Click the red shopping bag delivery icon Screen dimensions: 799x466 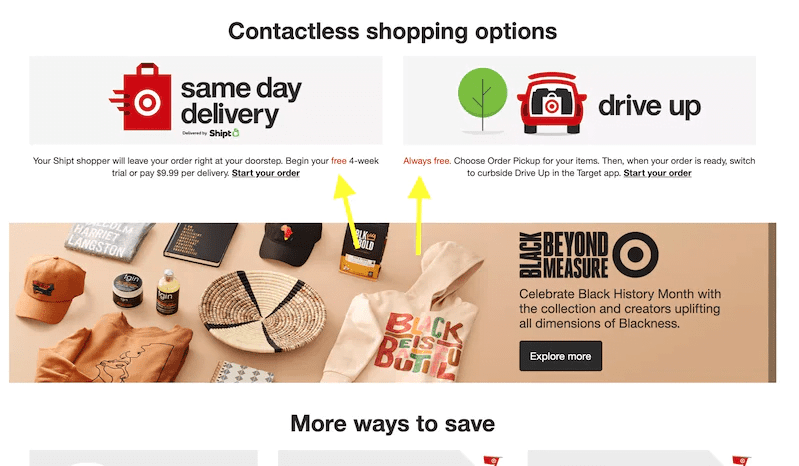point(141,97)
